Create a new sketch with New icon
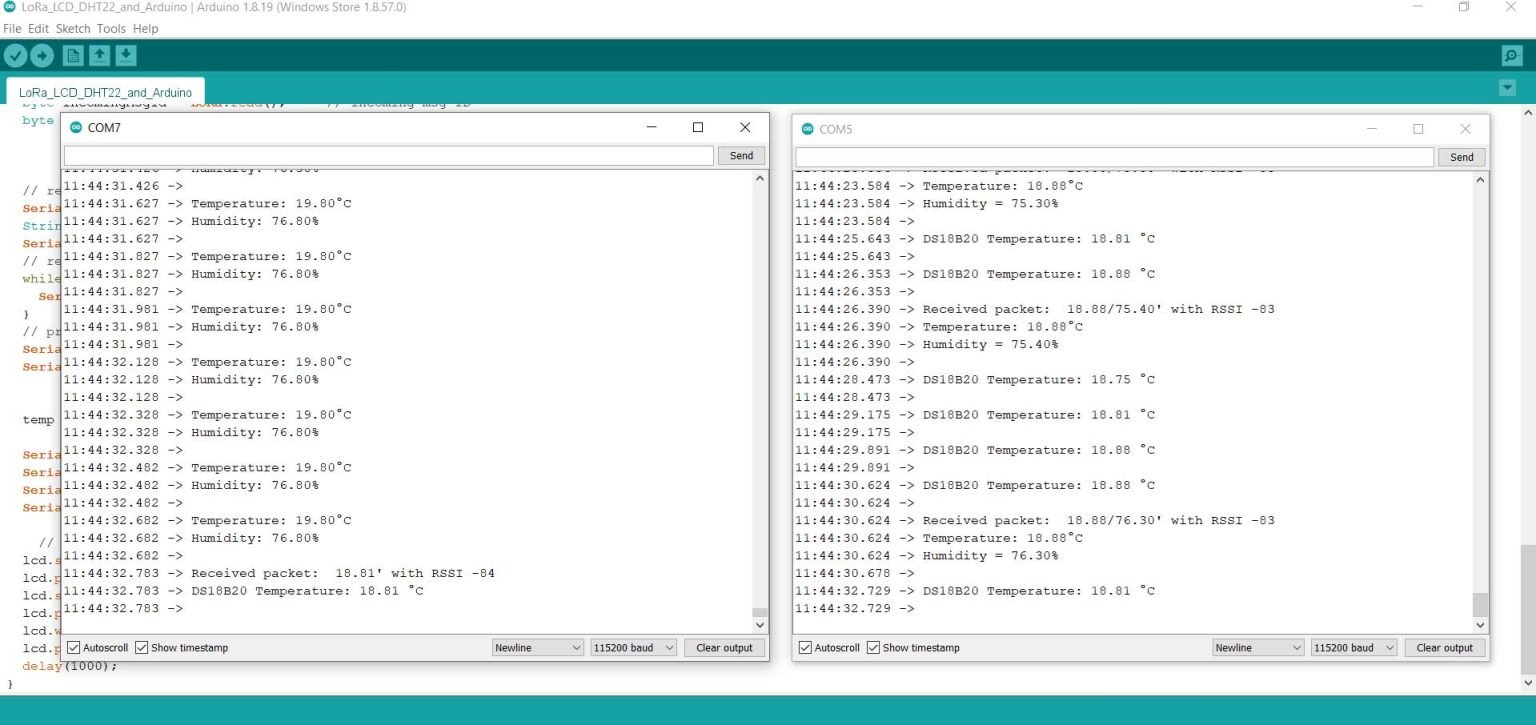 (x=74, y=56)
